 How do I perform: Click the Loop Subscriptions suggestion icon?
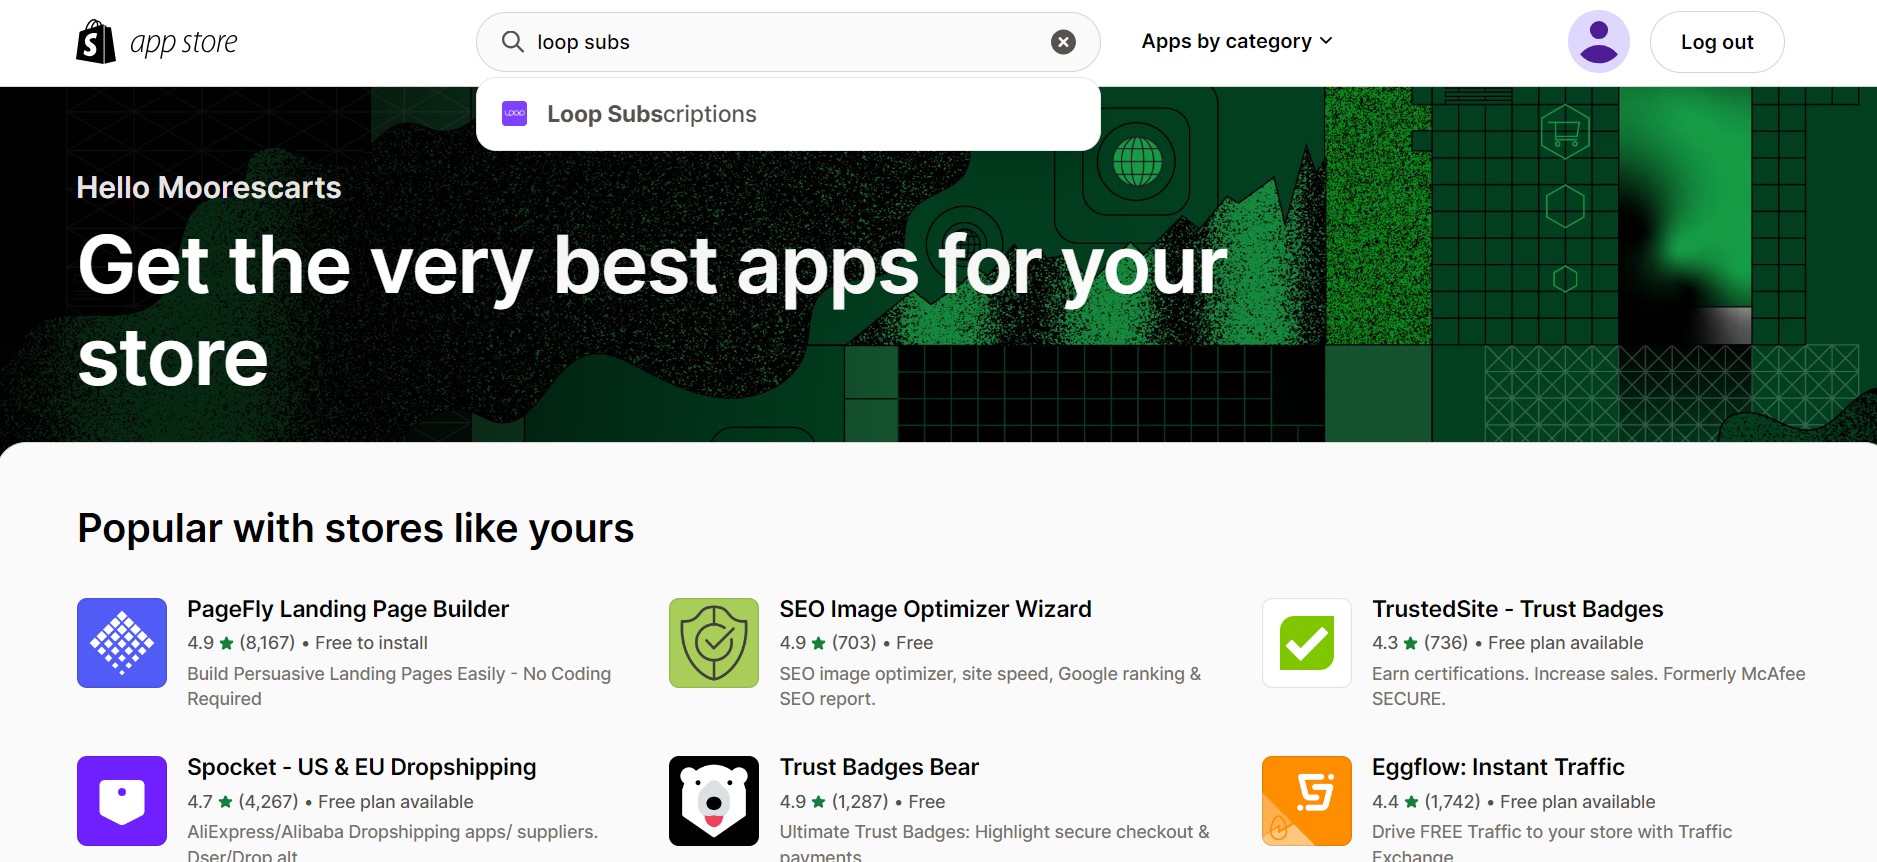[x=514, y=114]
